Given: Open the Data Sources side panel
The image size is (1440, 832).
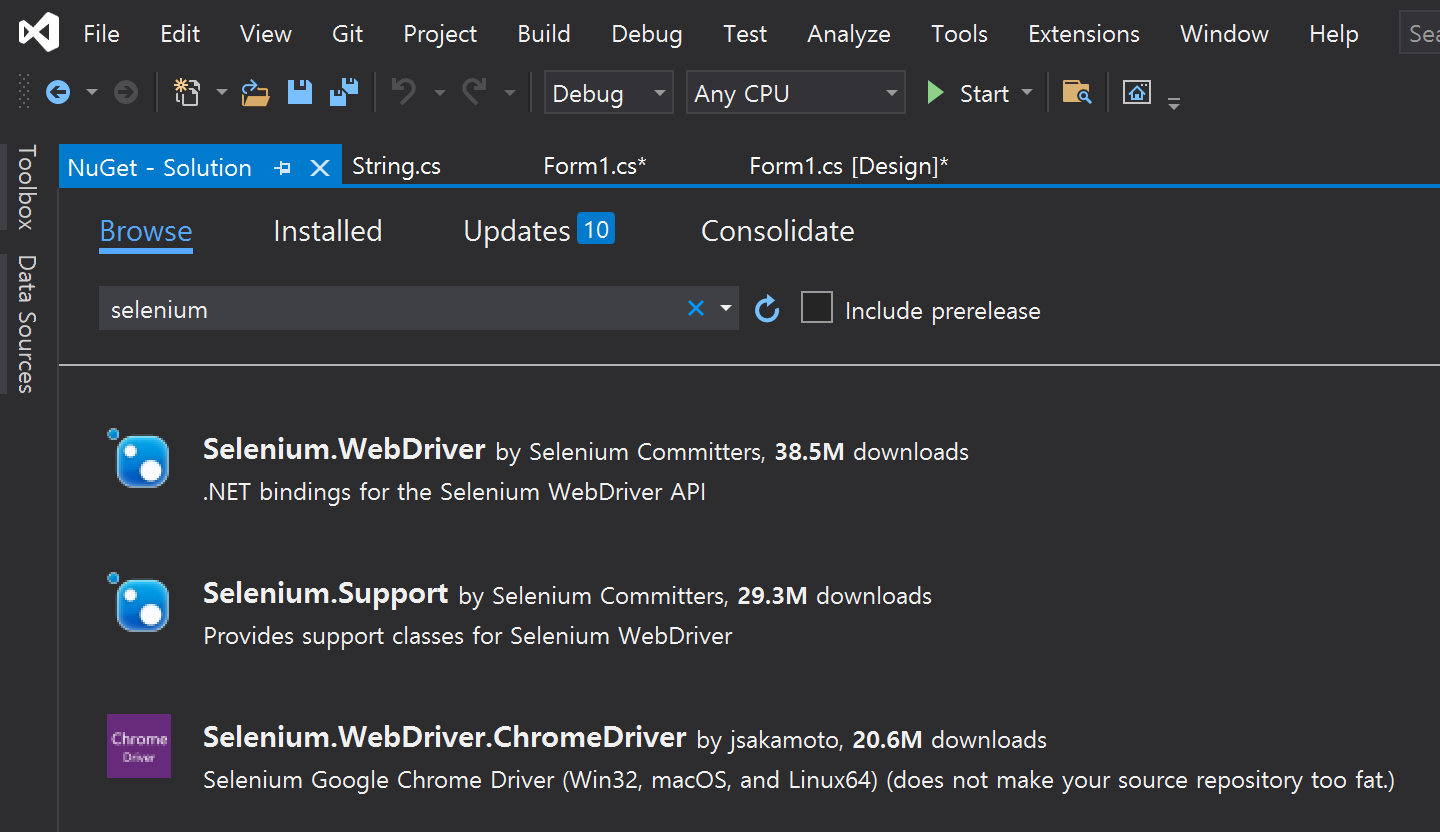Looking at the screenshot, I should 27,324.
